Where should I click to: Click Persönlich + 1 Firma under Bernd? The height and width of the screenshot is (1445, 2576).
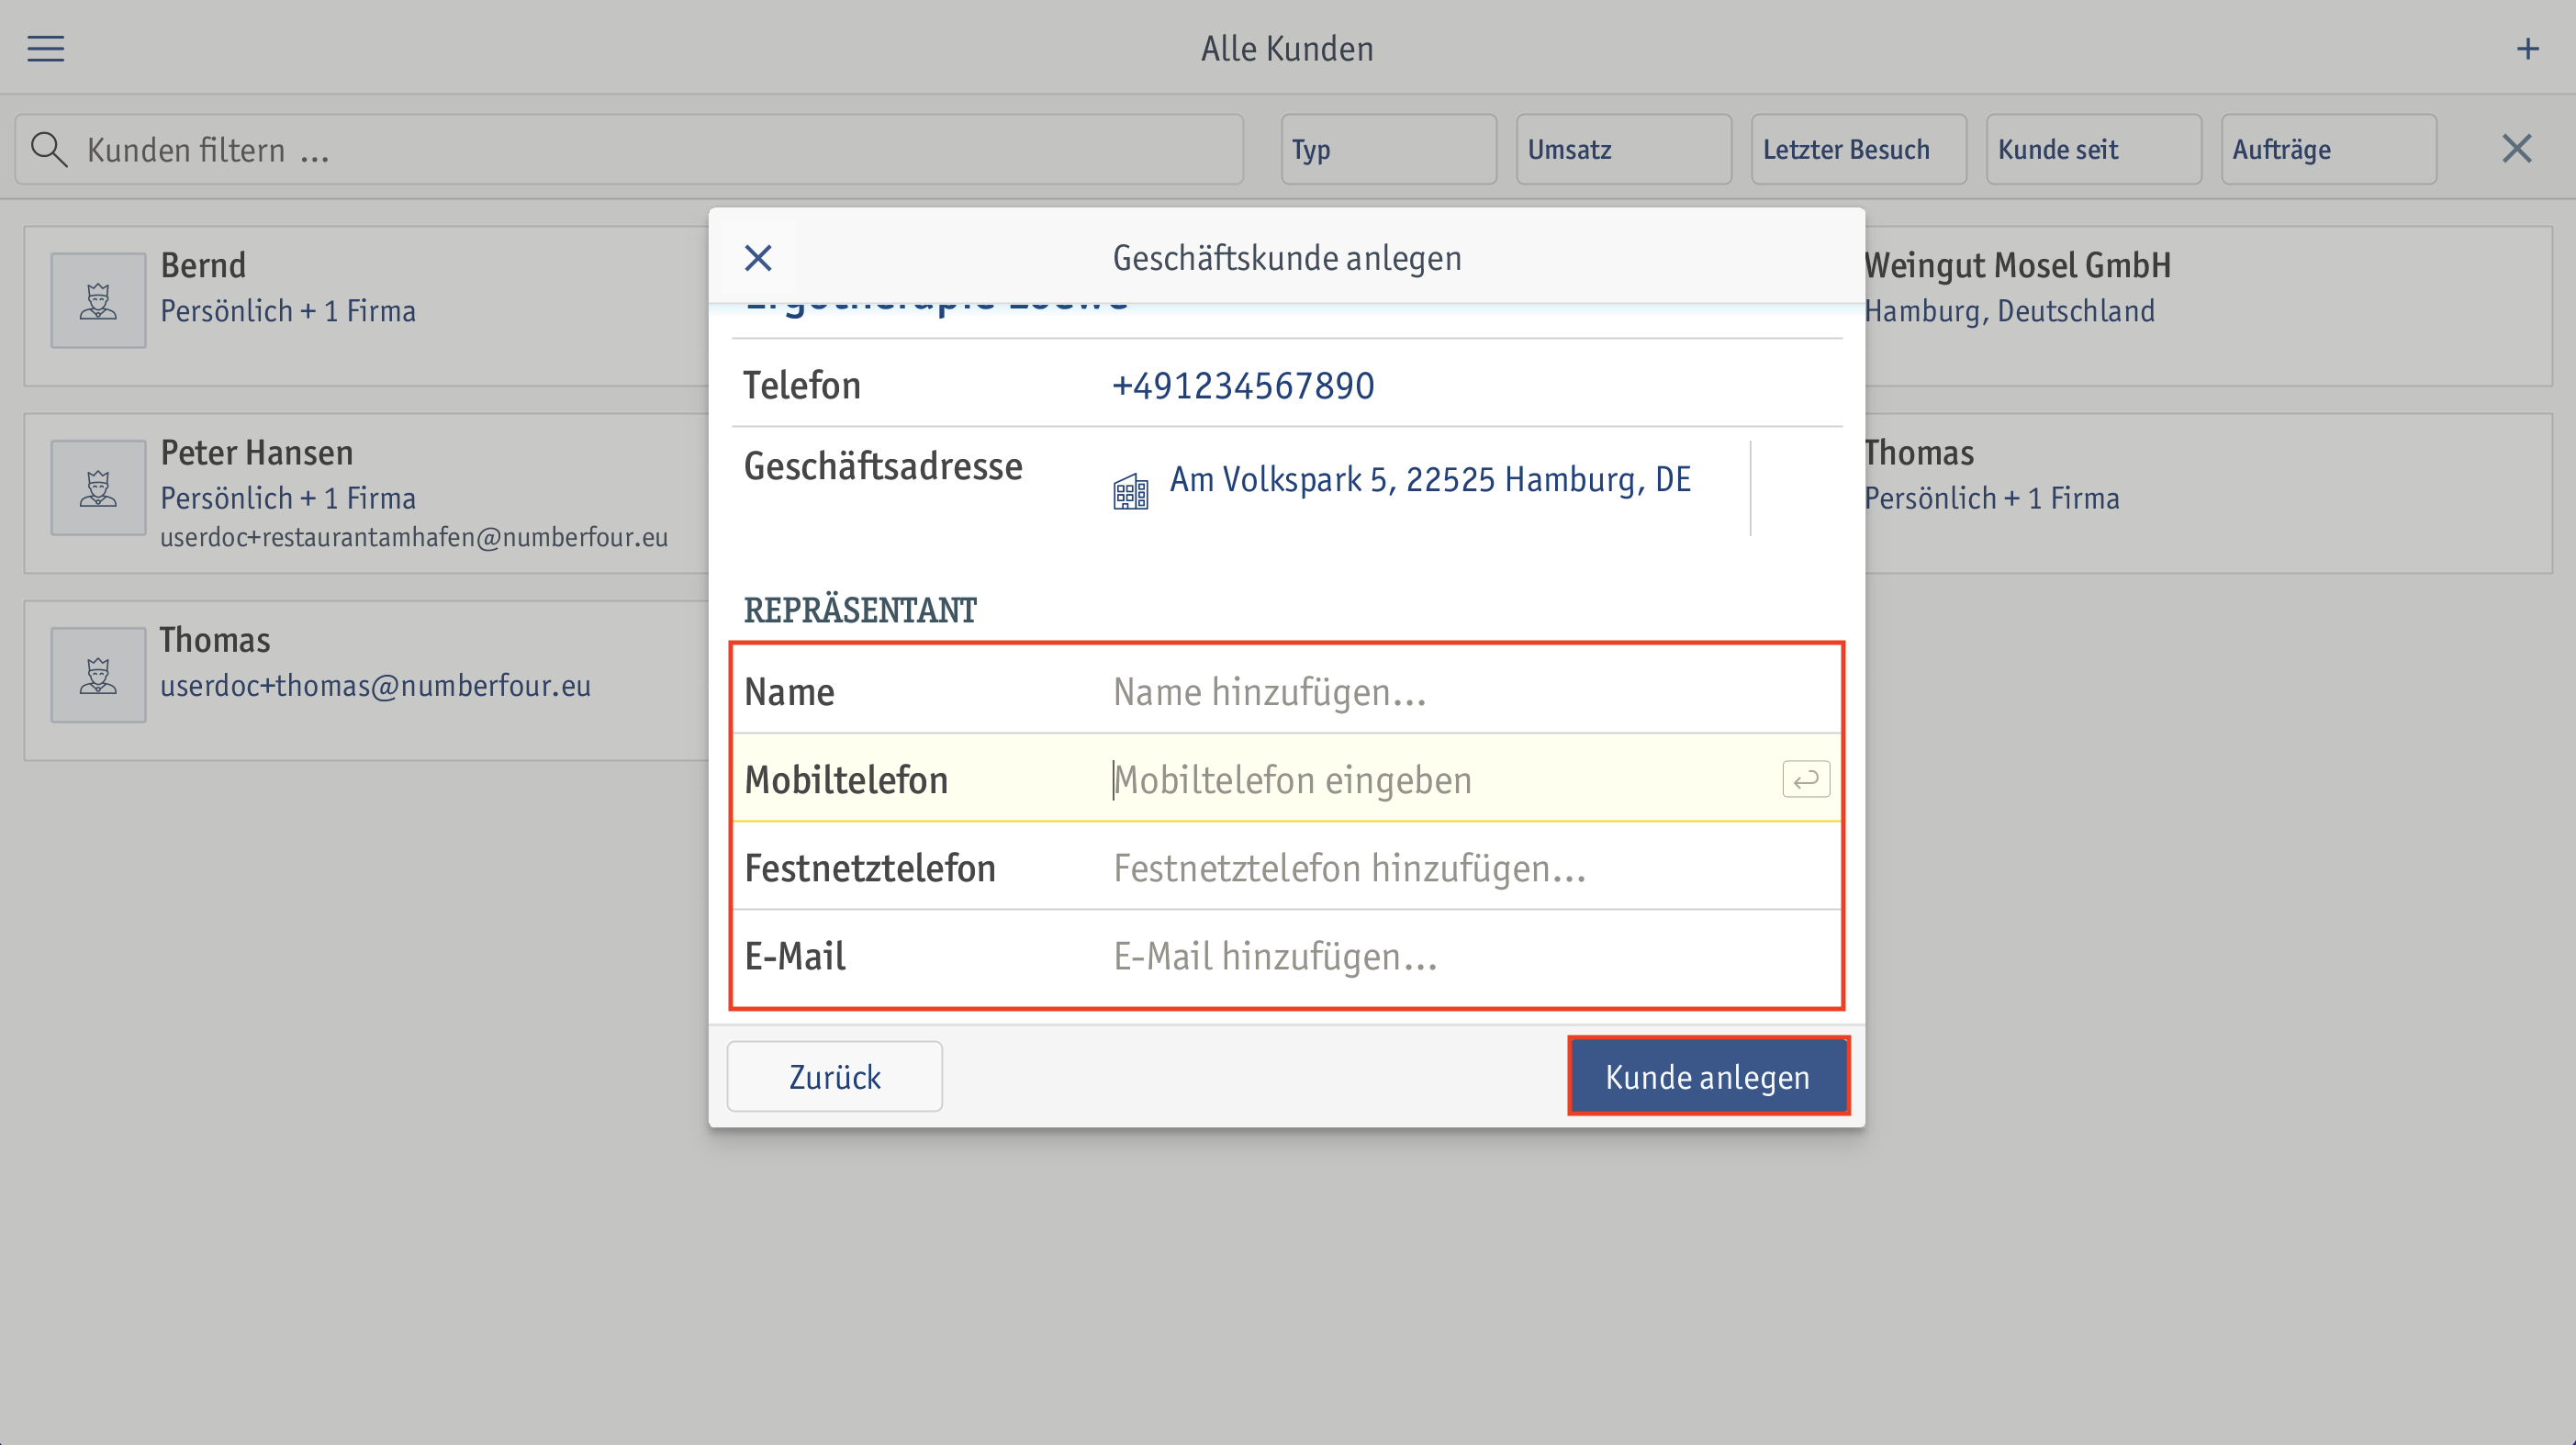coord(288,311)
